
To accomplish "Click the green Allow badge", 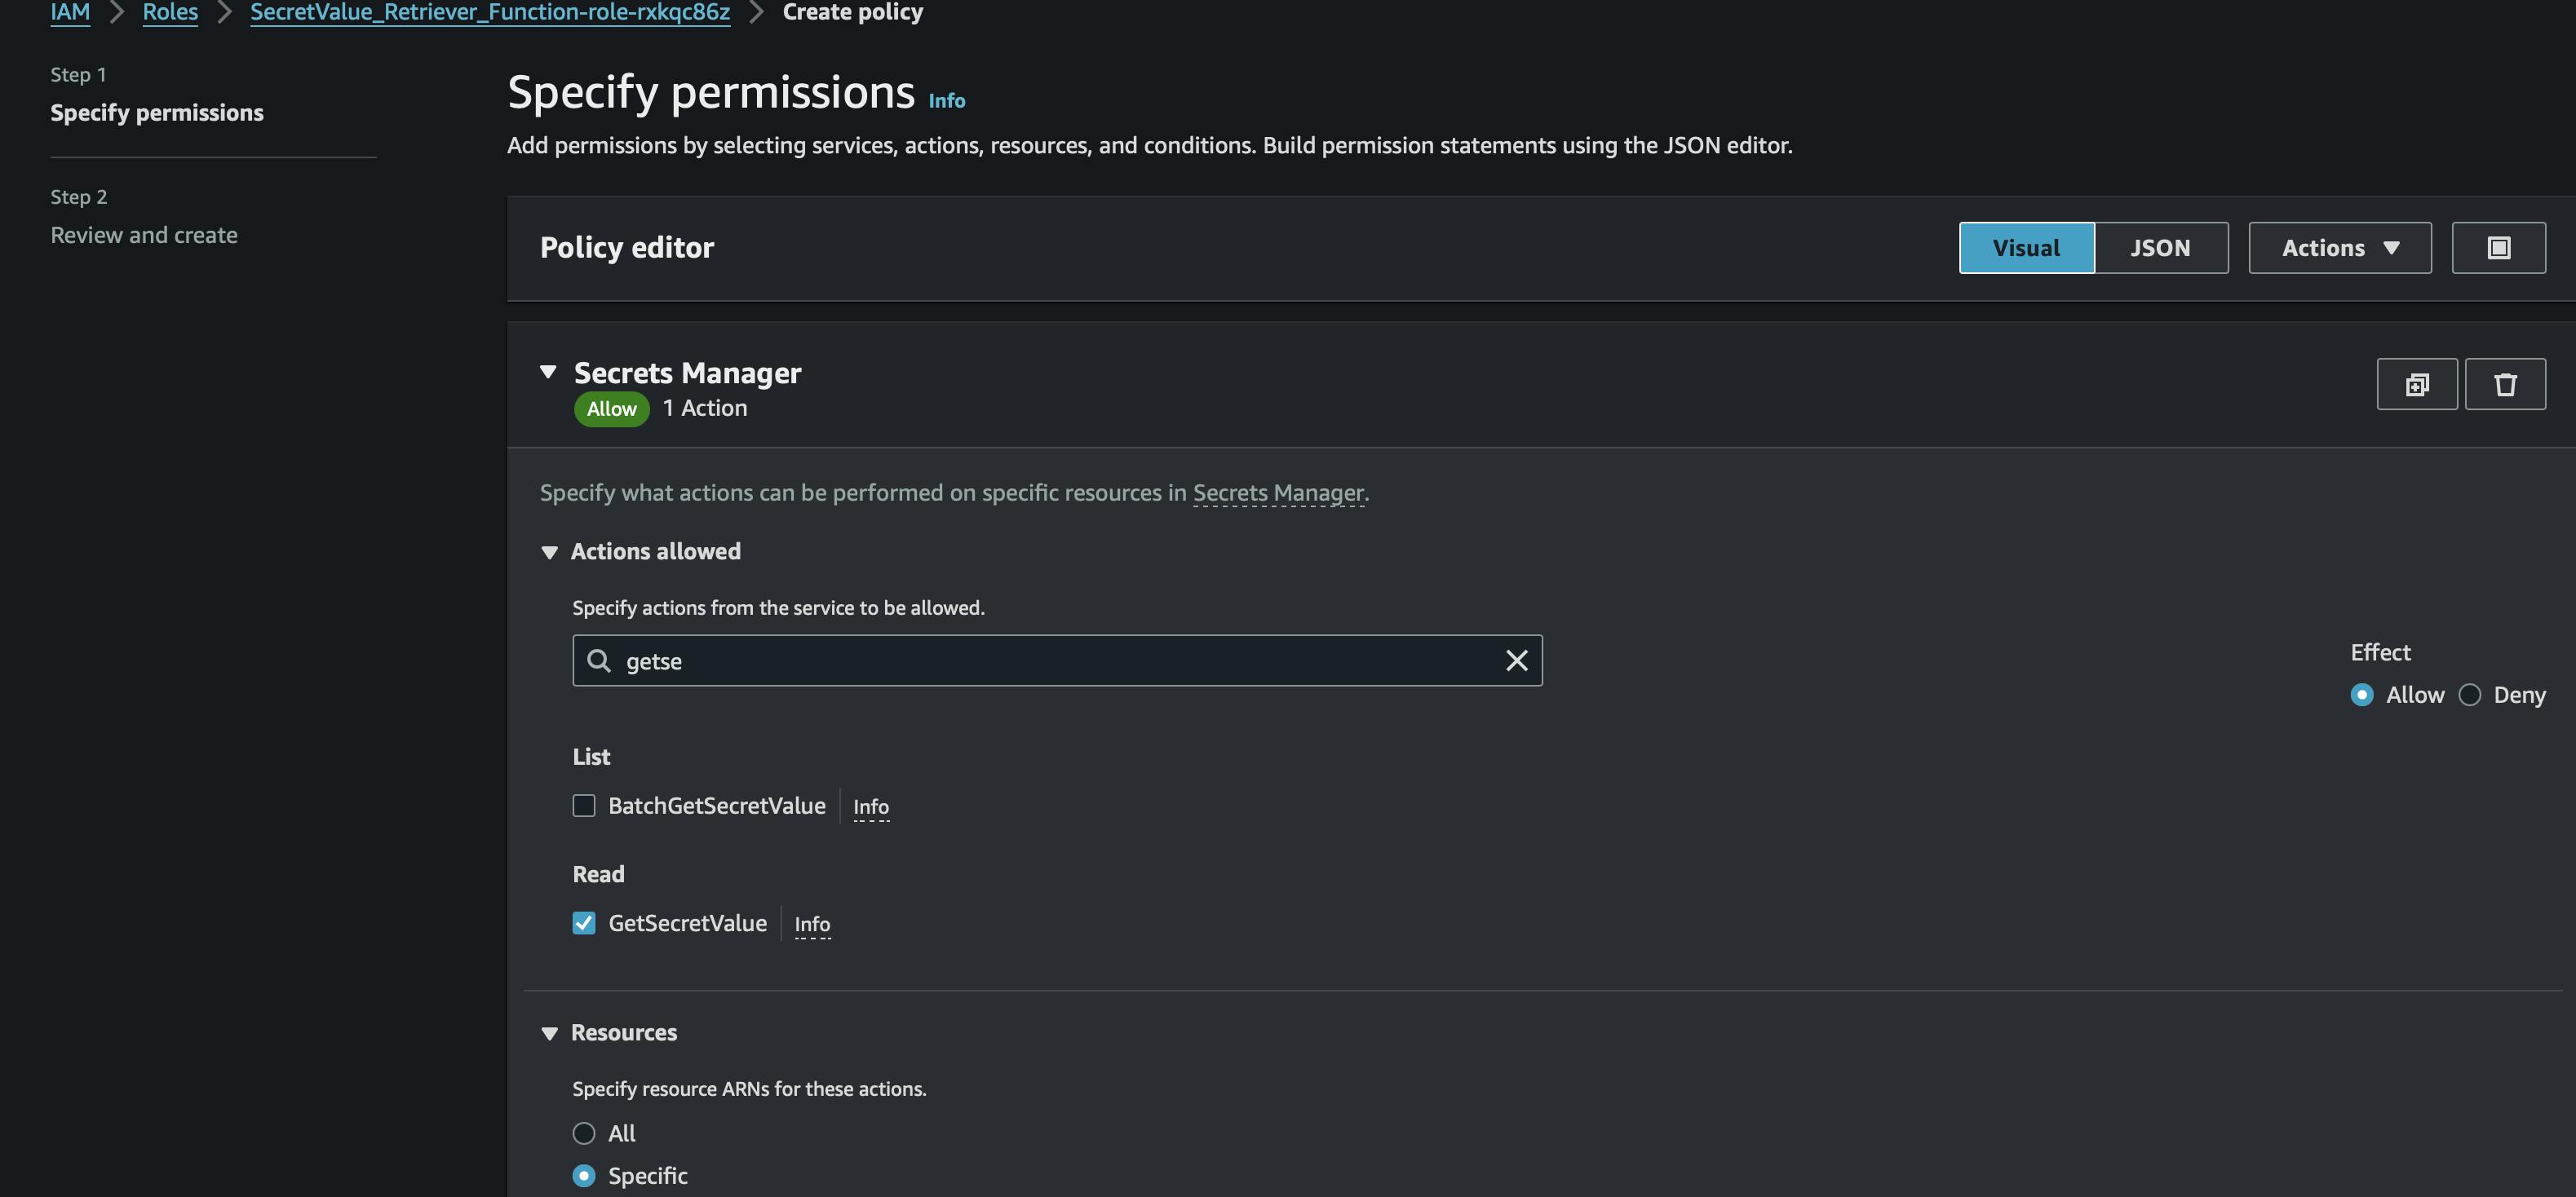I will (x=611, y=409).
